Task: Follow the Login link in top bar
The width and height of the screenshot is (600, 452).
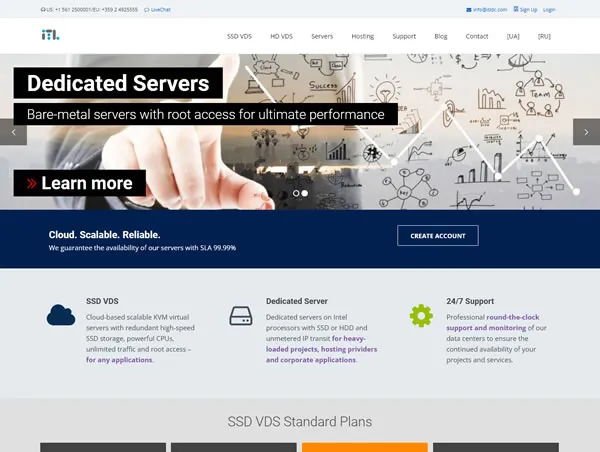Action: click(549, 10)
